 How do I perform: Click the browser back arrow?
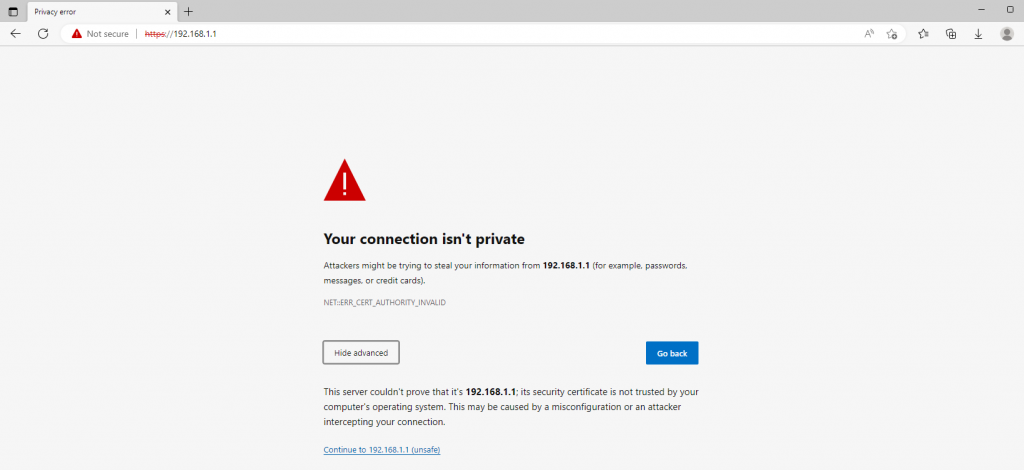[x=16, y=34]
